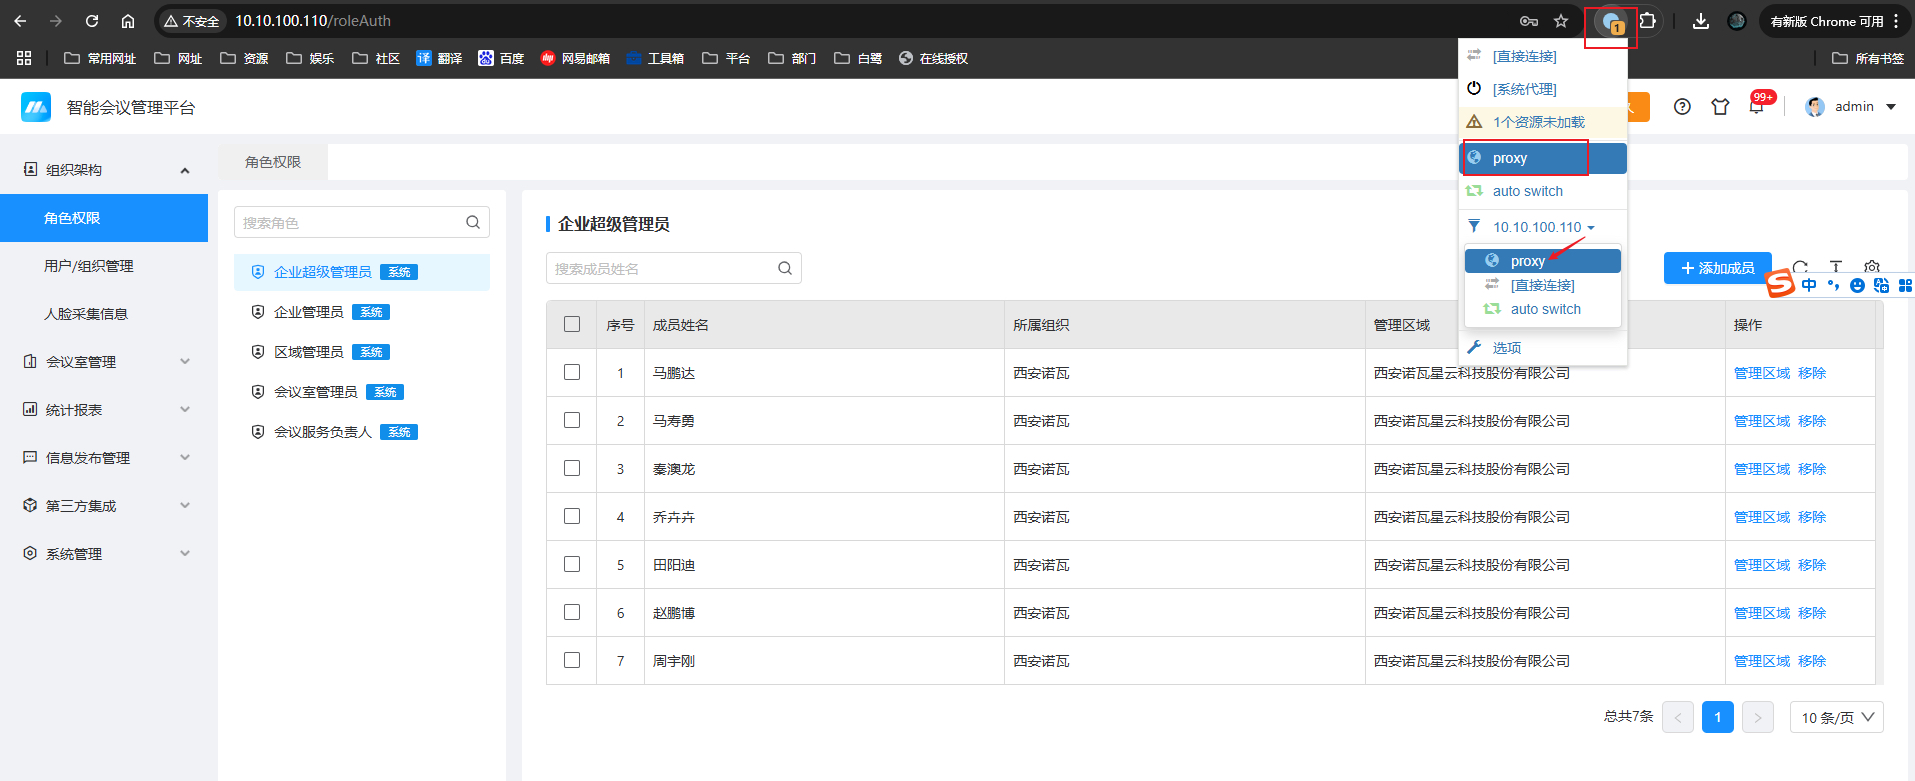The image size is (1915, 781).
Task: Click the notification bell icon
Action: point(1756,107)
